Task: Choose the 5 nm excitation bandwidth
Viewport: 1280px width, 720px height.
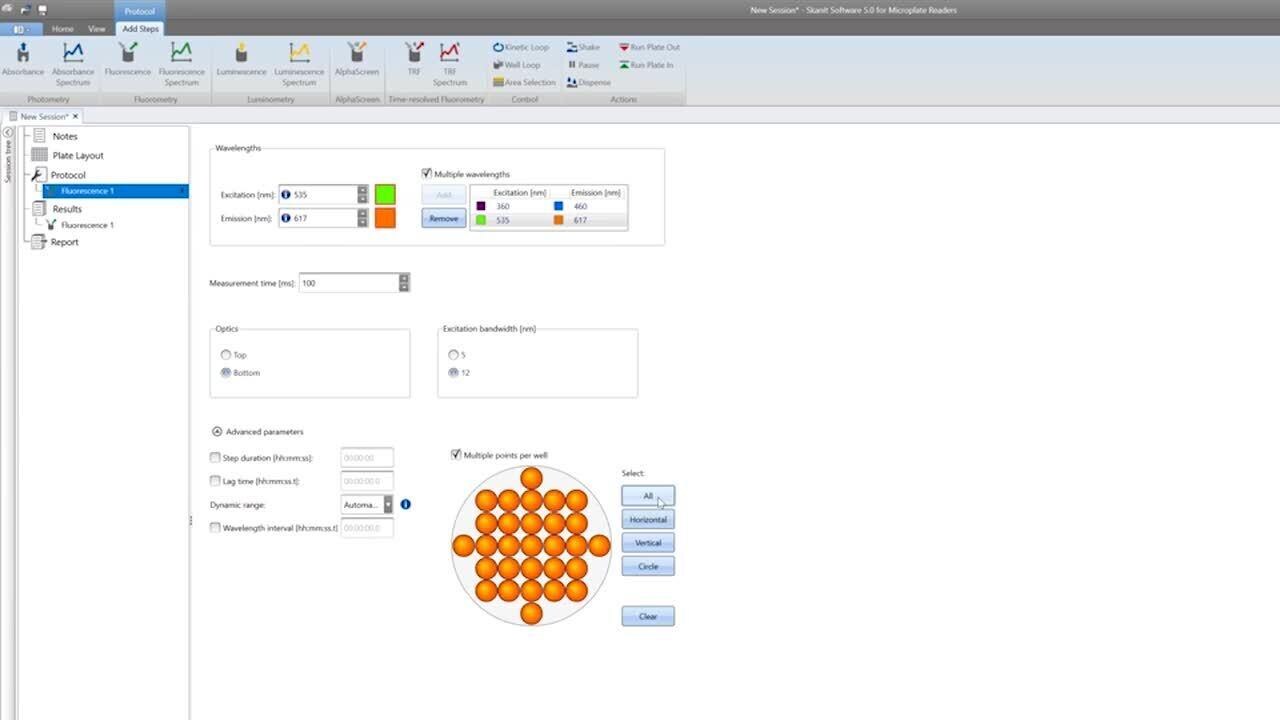Action: [x=454, y=355]
